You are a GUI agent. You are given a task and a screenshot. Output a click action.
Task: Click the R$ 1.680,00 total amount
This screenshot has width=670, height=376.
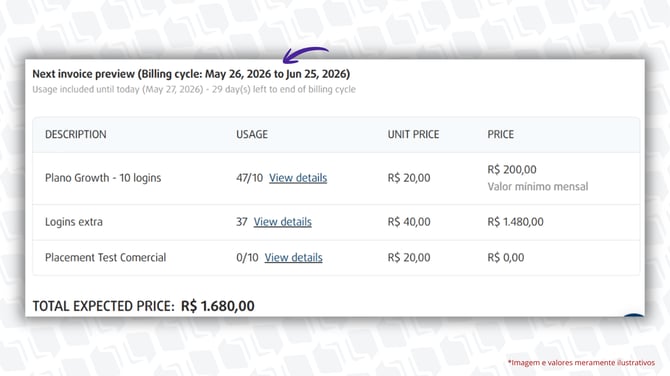218,306
